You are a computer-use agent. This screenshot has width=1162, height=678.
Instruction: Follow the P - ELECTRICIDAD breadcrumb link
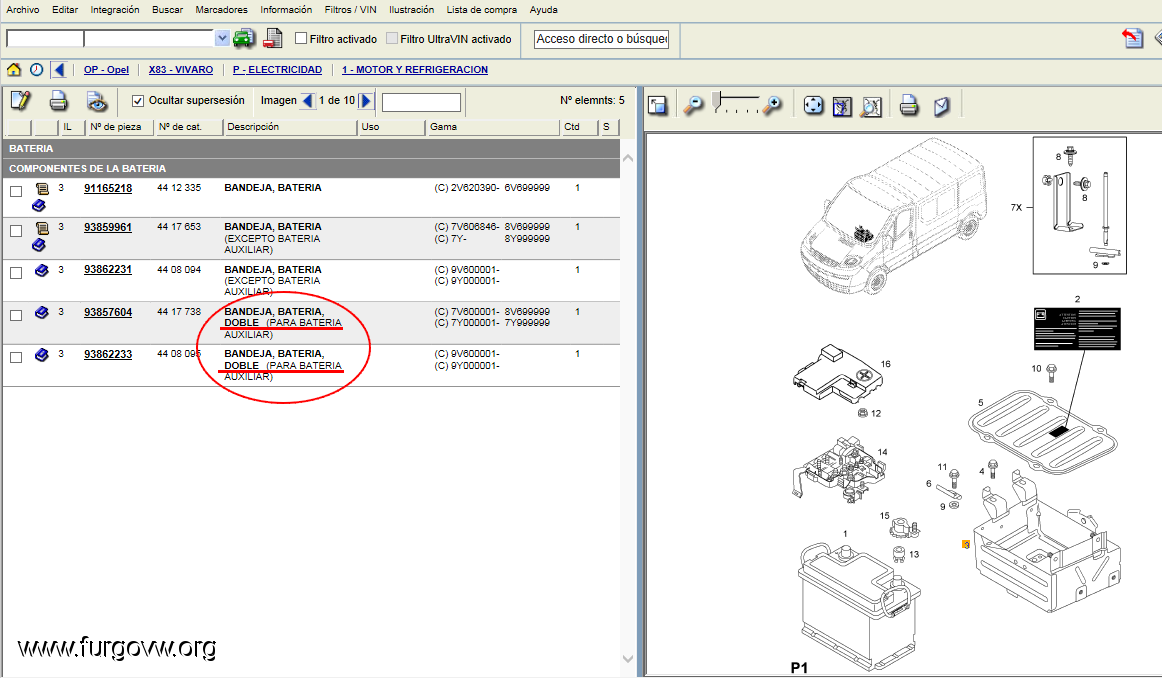(277, 70)
